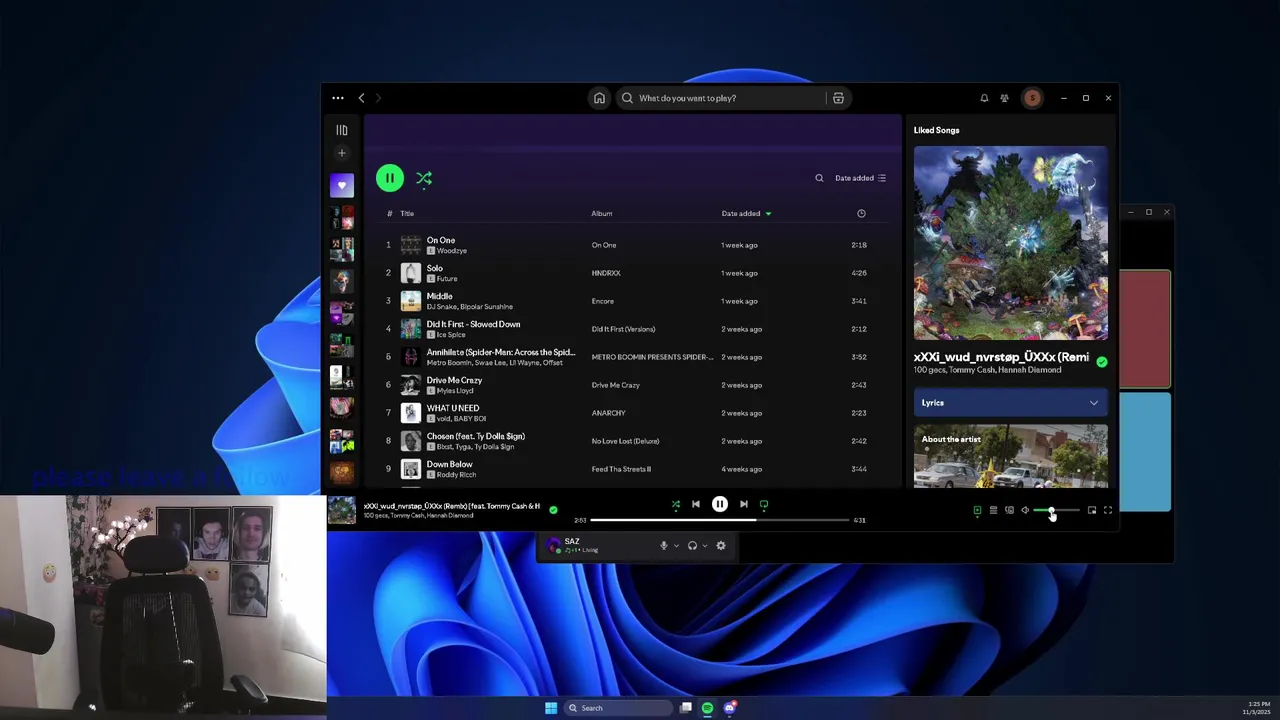Collapse Your Library sidebar icon

[x=342, y=130]
